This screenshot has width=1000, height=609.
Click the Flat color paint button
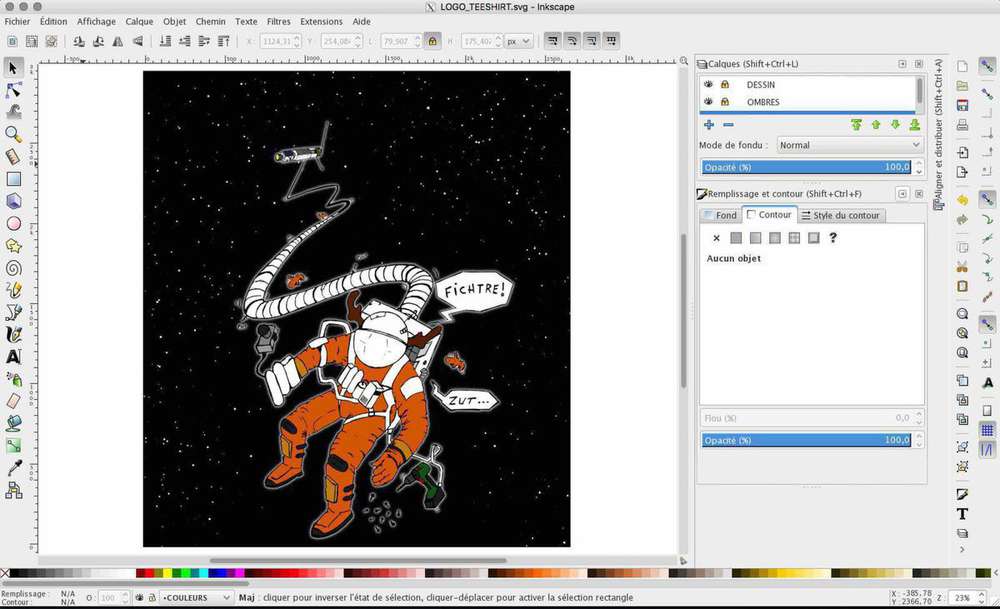[736, 238]
